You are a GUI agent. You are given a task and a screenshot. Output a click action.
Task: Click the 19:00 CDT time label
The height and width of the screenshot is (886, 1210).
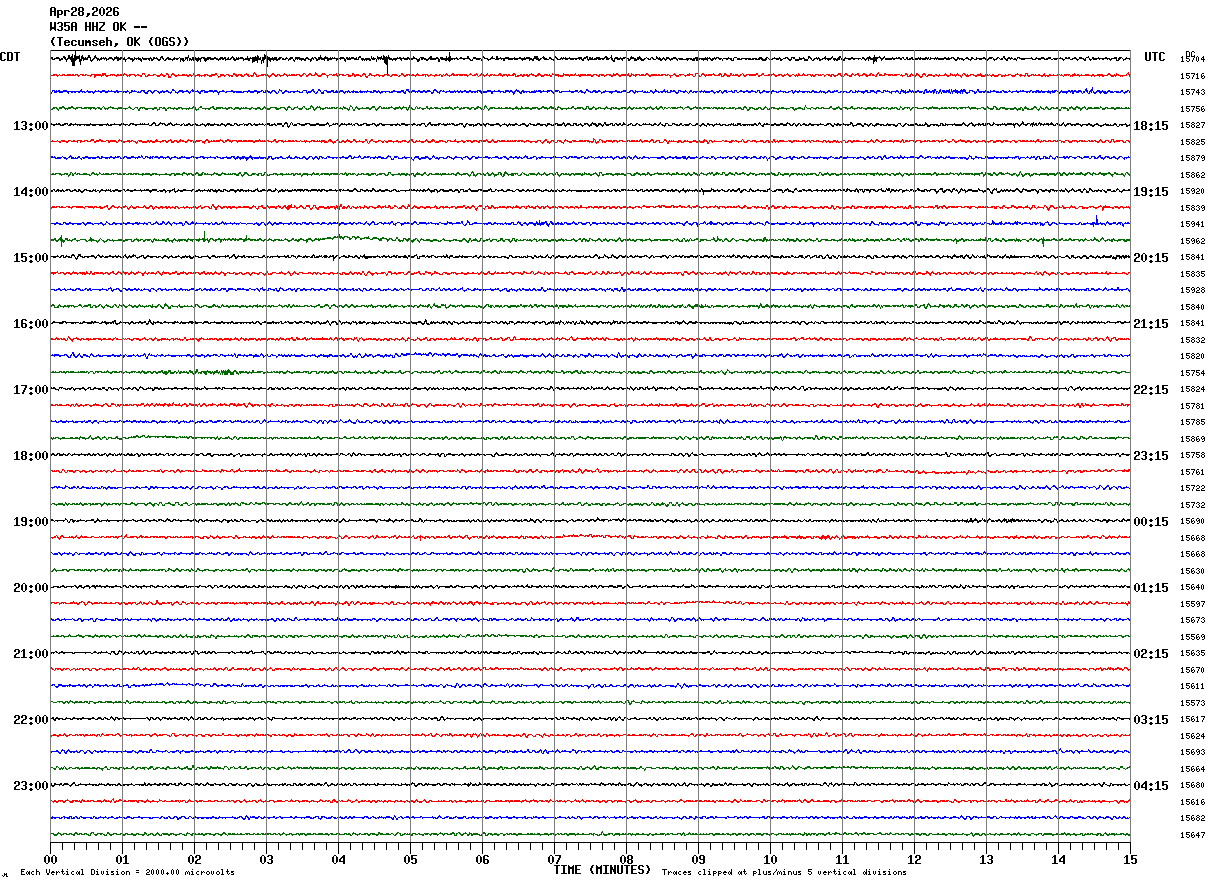click(31, 522)
